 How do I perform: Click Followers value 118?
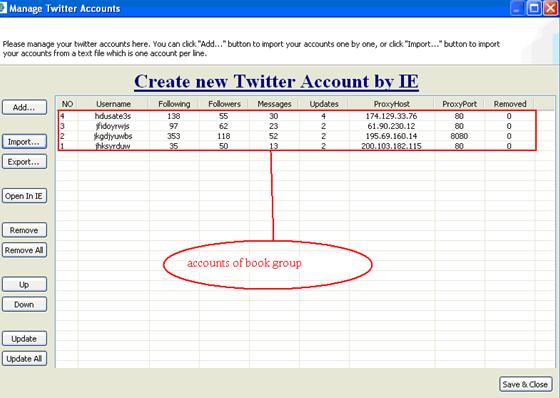tap(224, 136)
